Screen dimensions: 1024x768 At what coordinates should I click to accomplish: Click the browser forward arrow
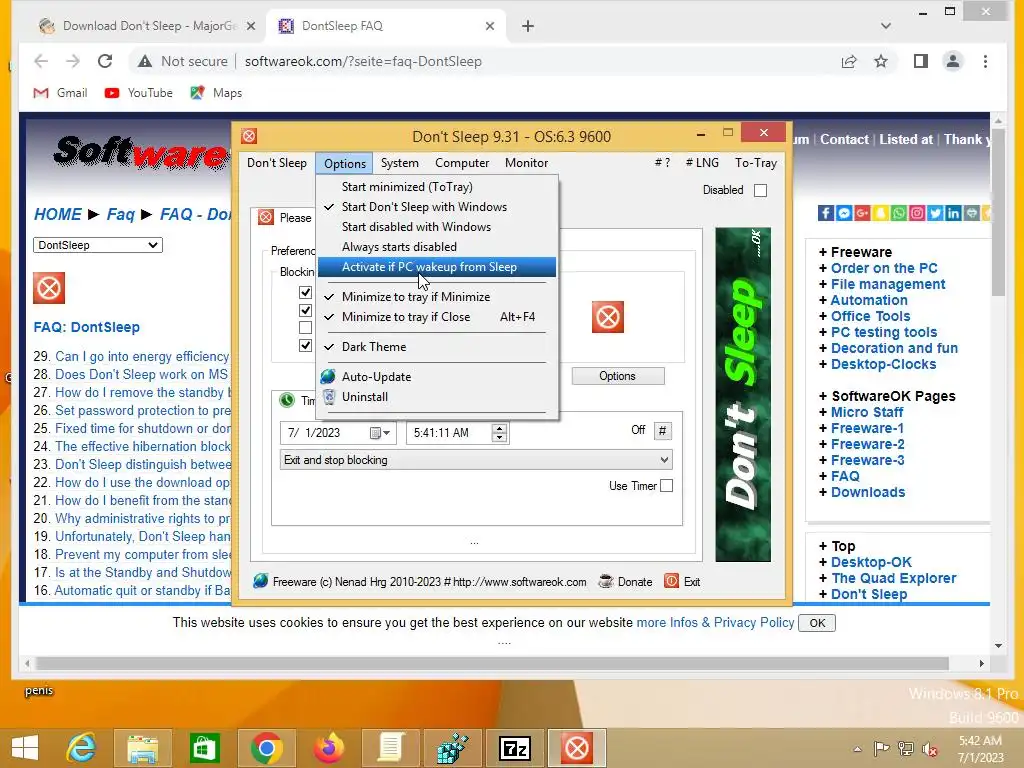(x=72, y=61)
